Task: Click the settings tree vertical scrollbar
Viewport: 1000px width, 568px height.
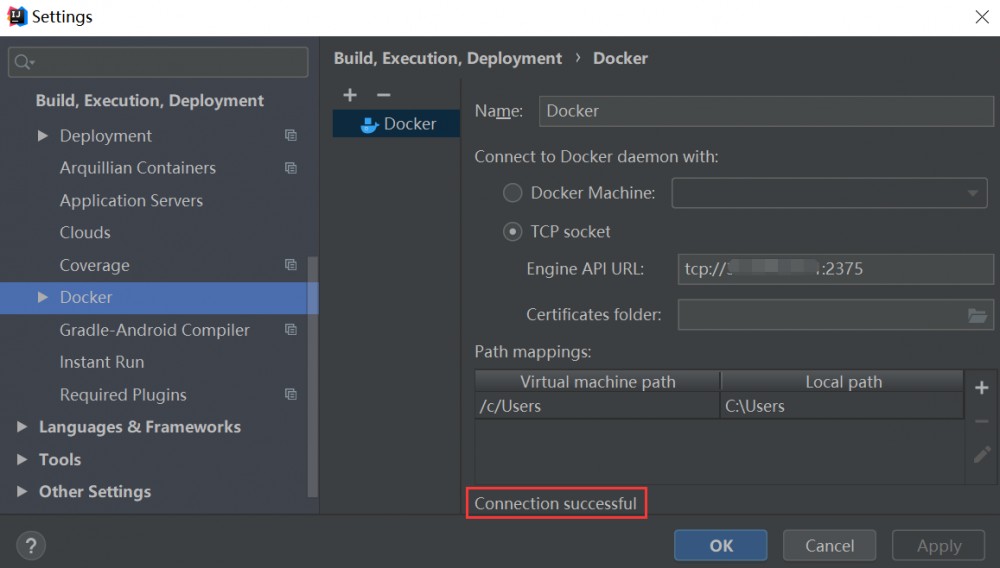Action: click(x=312, y=376)
